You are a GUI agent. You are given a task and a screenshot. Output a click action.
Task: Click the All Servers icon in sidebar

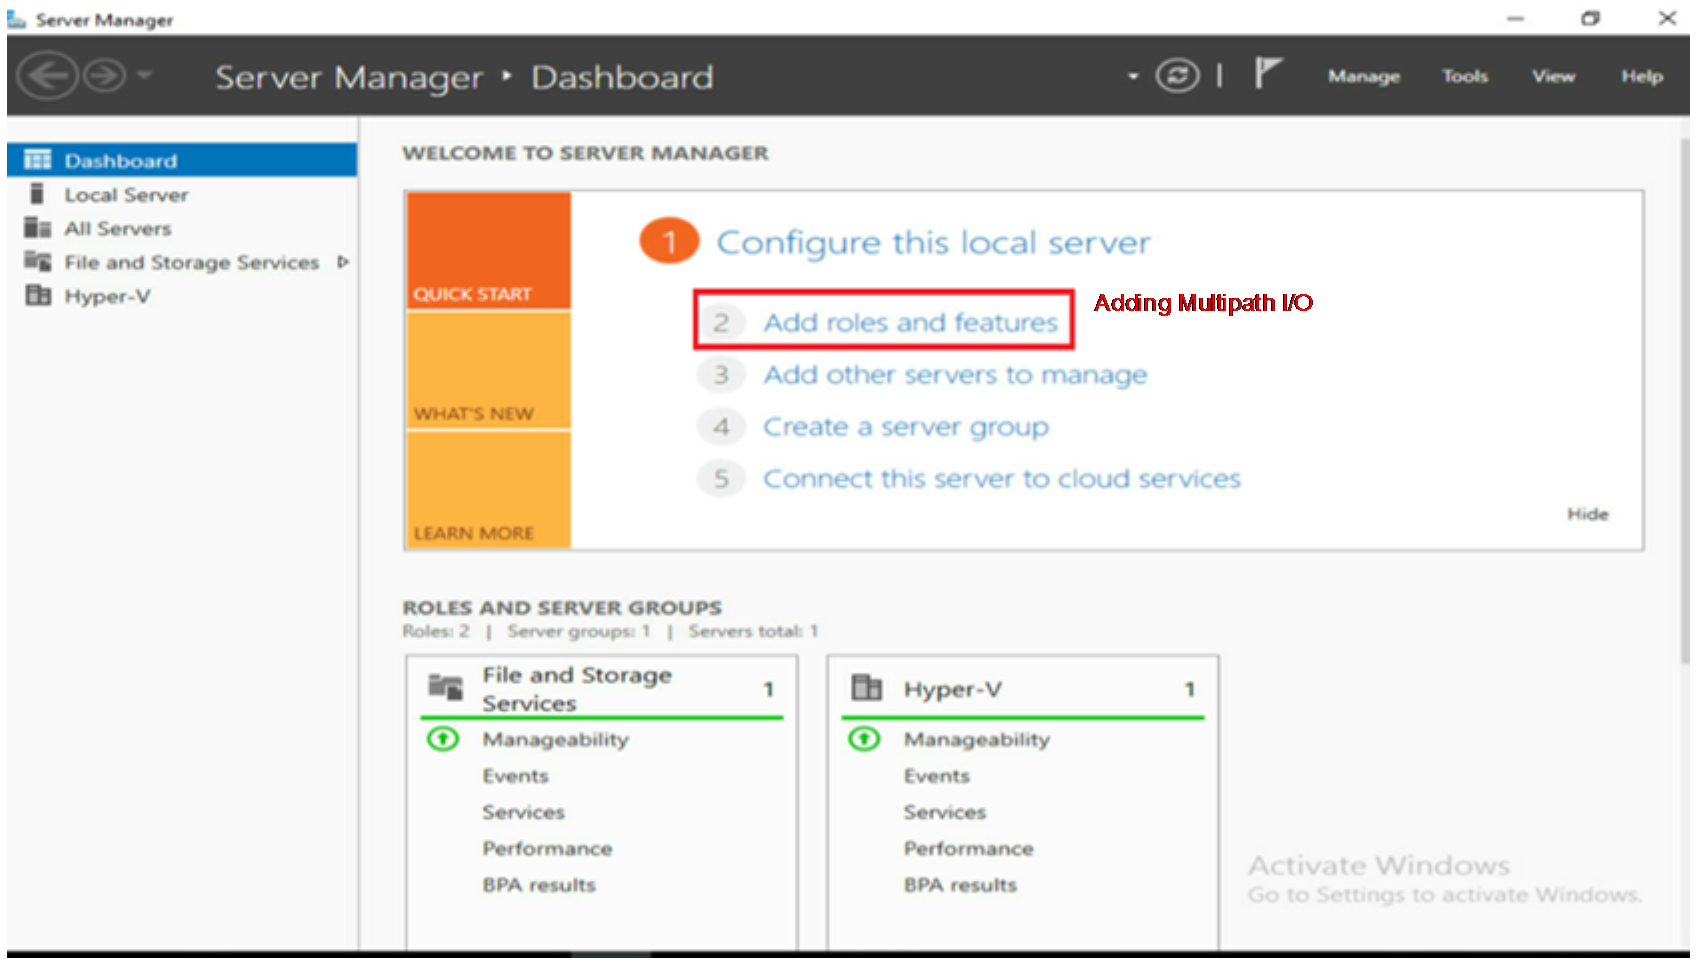pyautogui.click(x=38, y=228)
